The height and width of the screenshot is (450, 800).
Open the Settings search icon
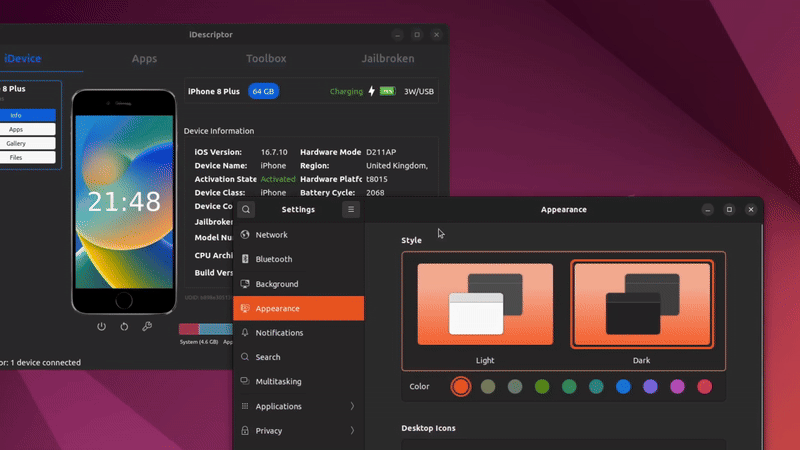click(x=246, y=209)
